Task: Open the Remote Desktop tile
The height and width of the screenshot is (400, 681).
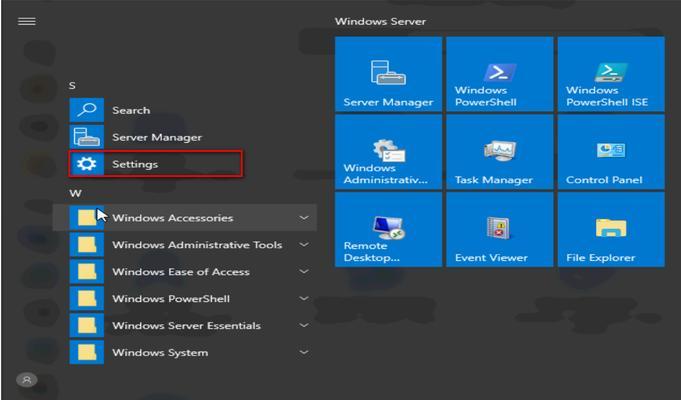Action: click(388, 229)
